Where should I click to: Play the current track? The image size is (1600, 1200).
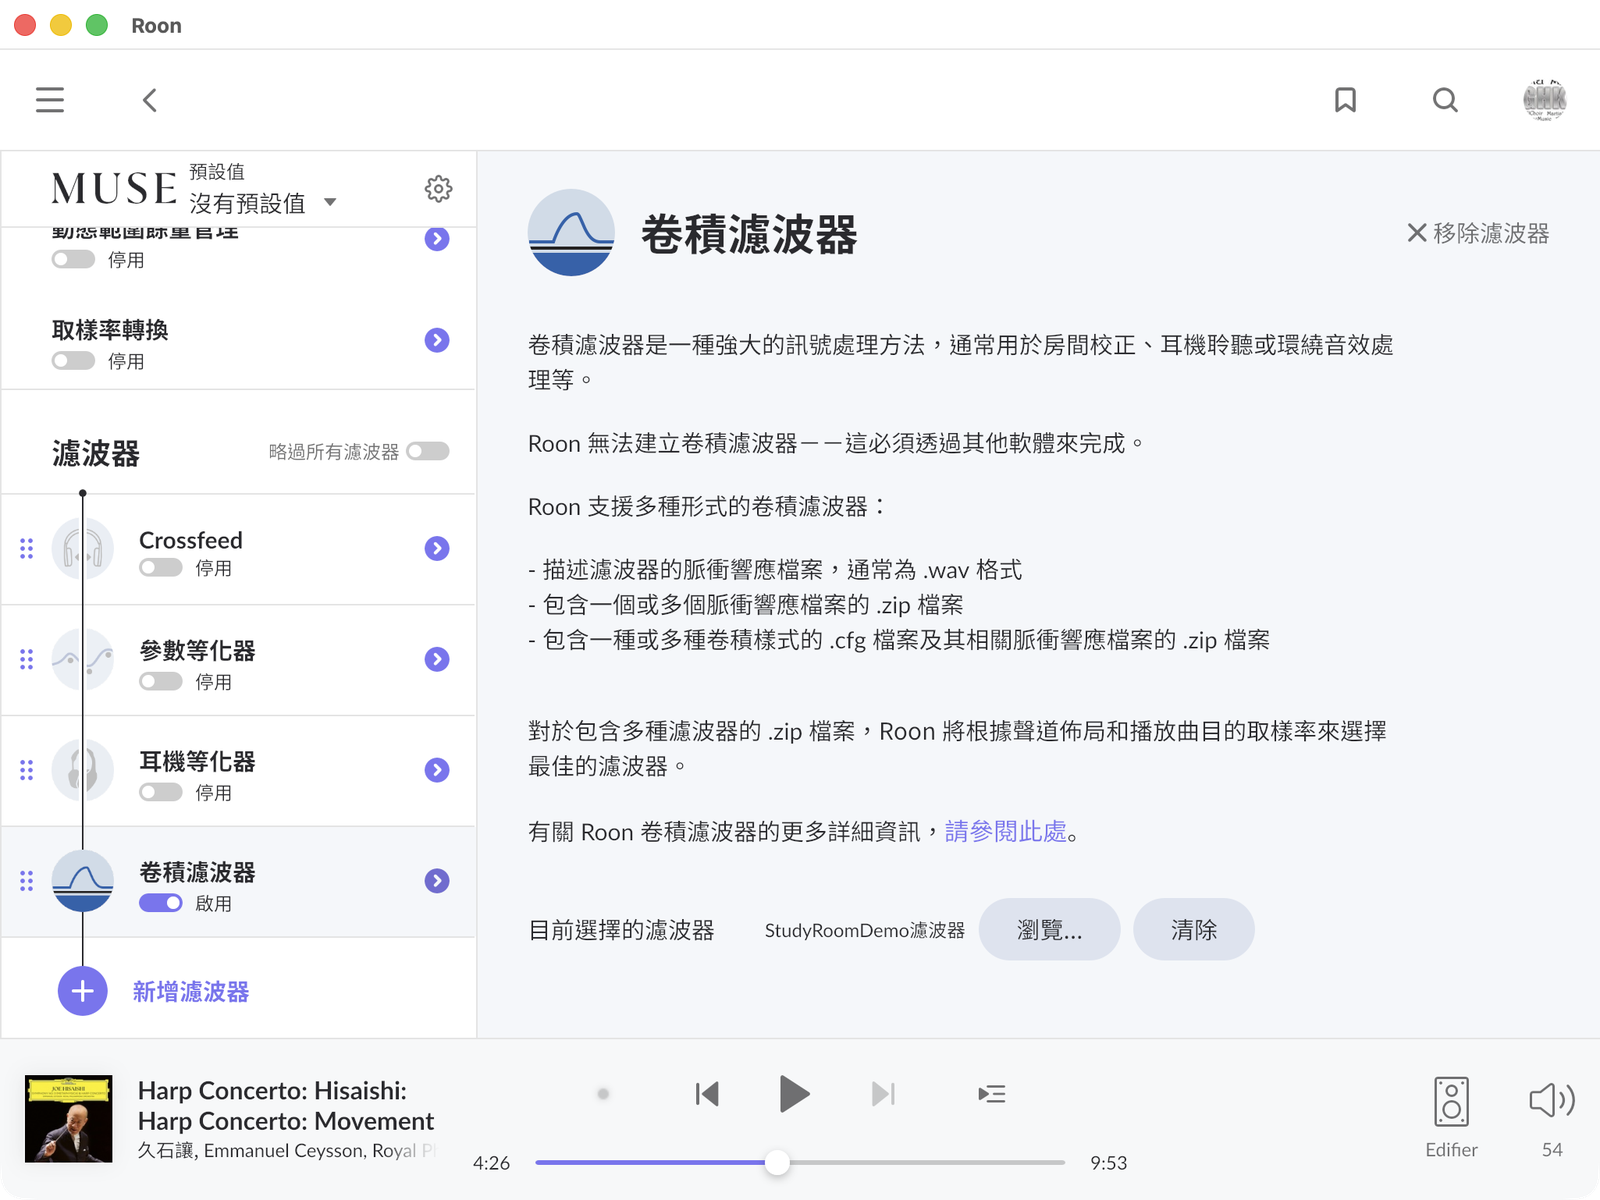[794, 1094]
